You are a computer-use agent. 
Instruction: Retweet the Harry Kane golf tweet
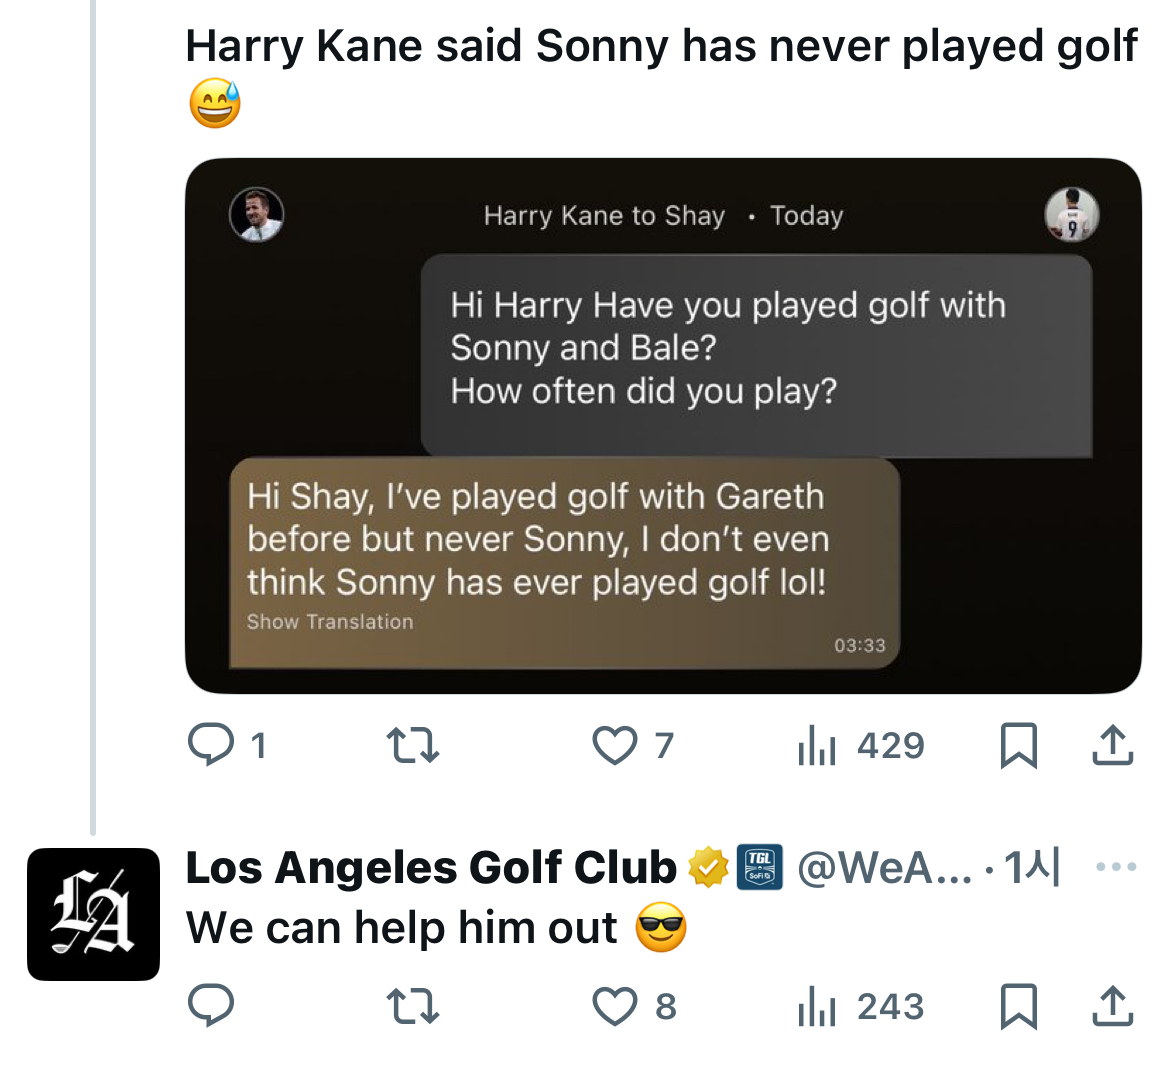(413, 745)
